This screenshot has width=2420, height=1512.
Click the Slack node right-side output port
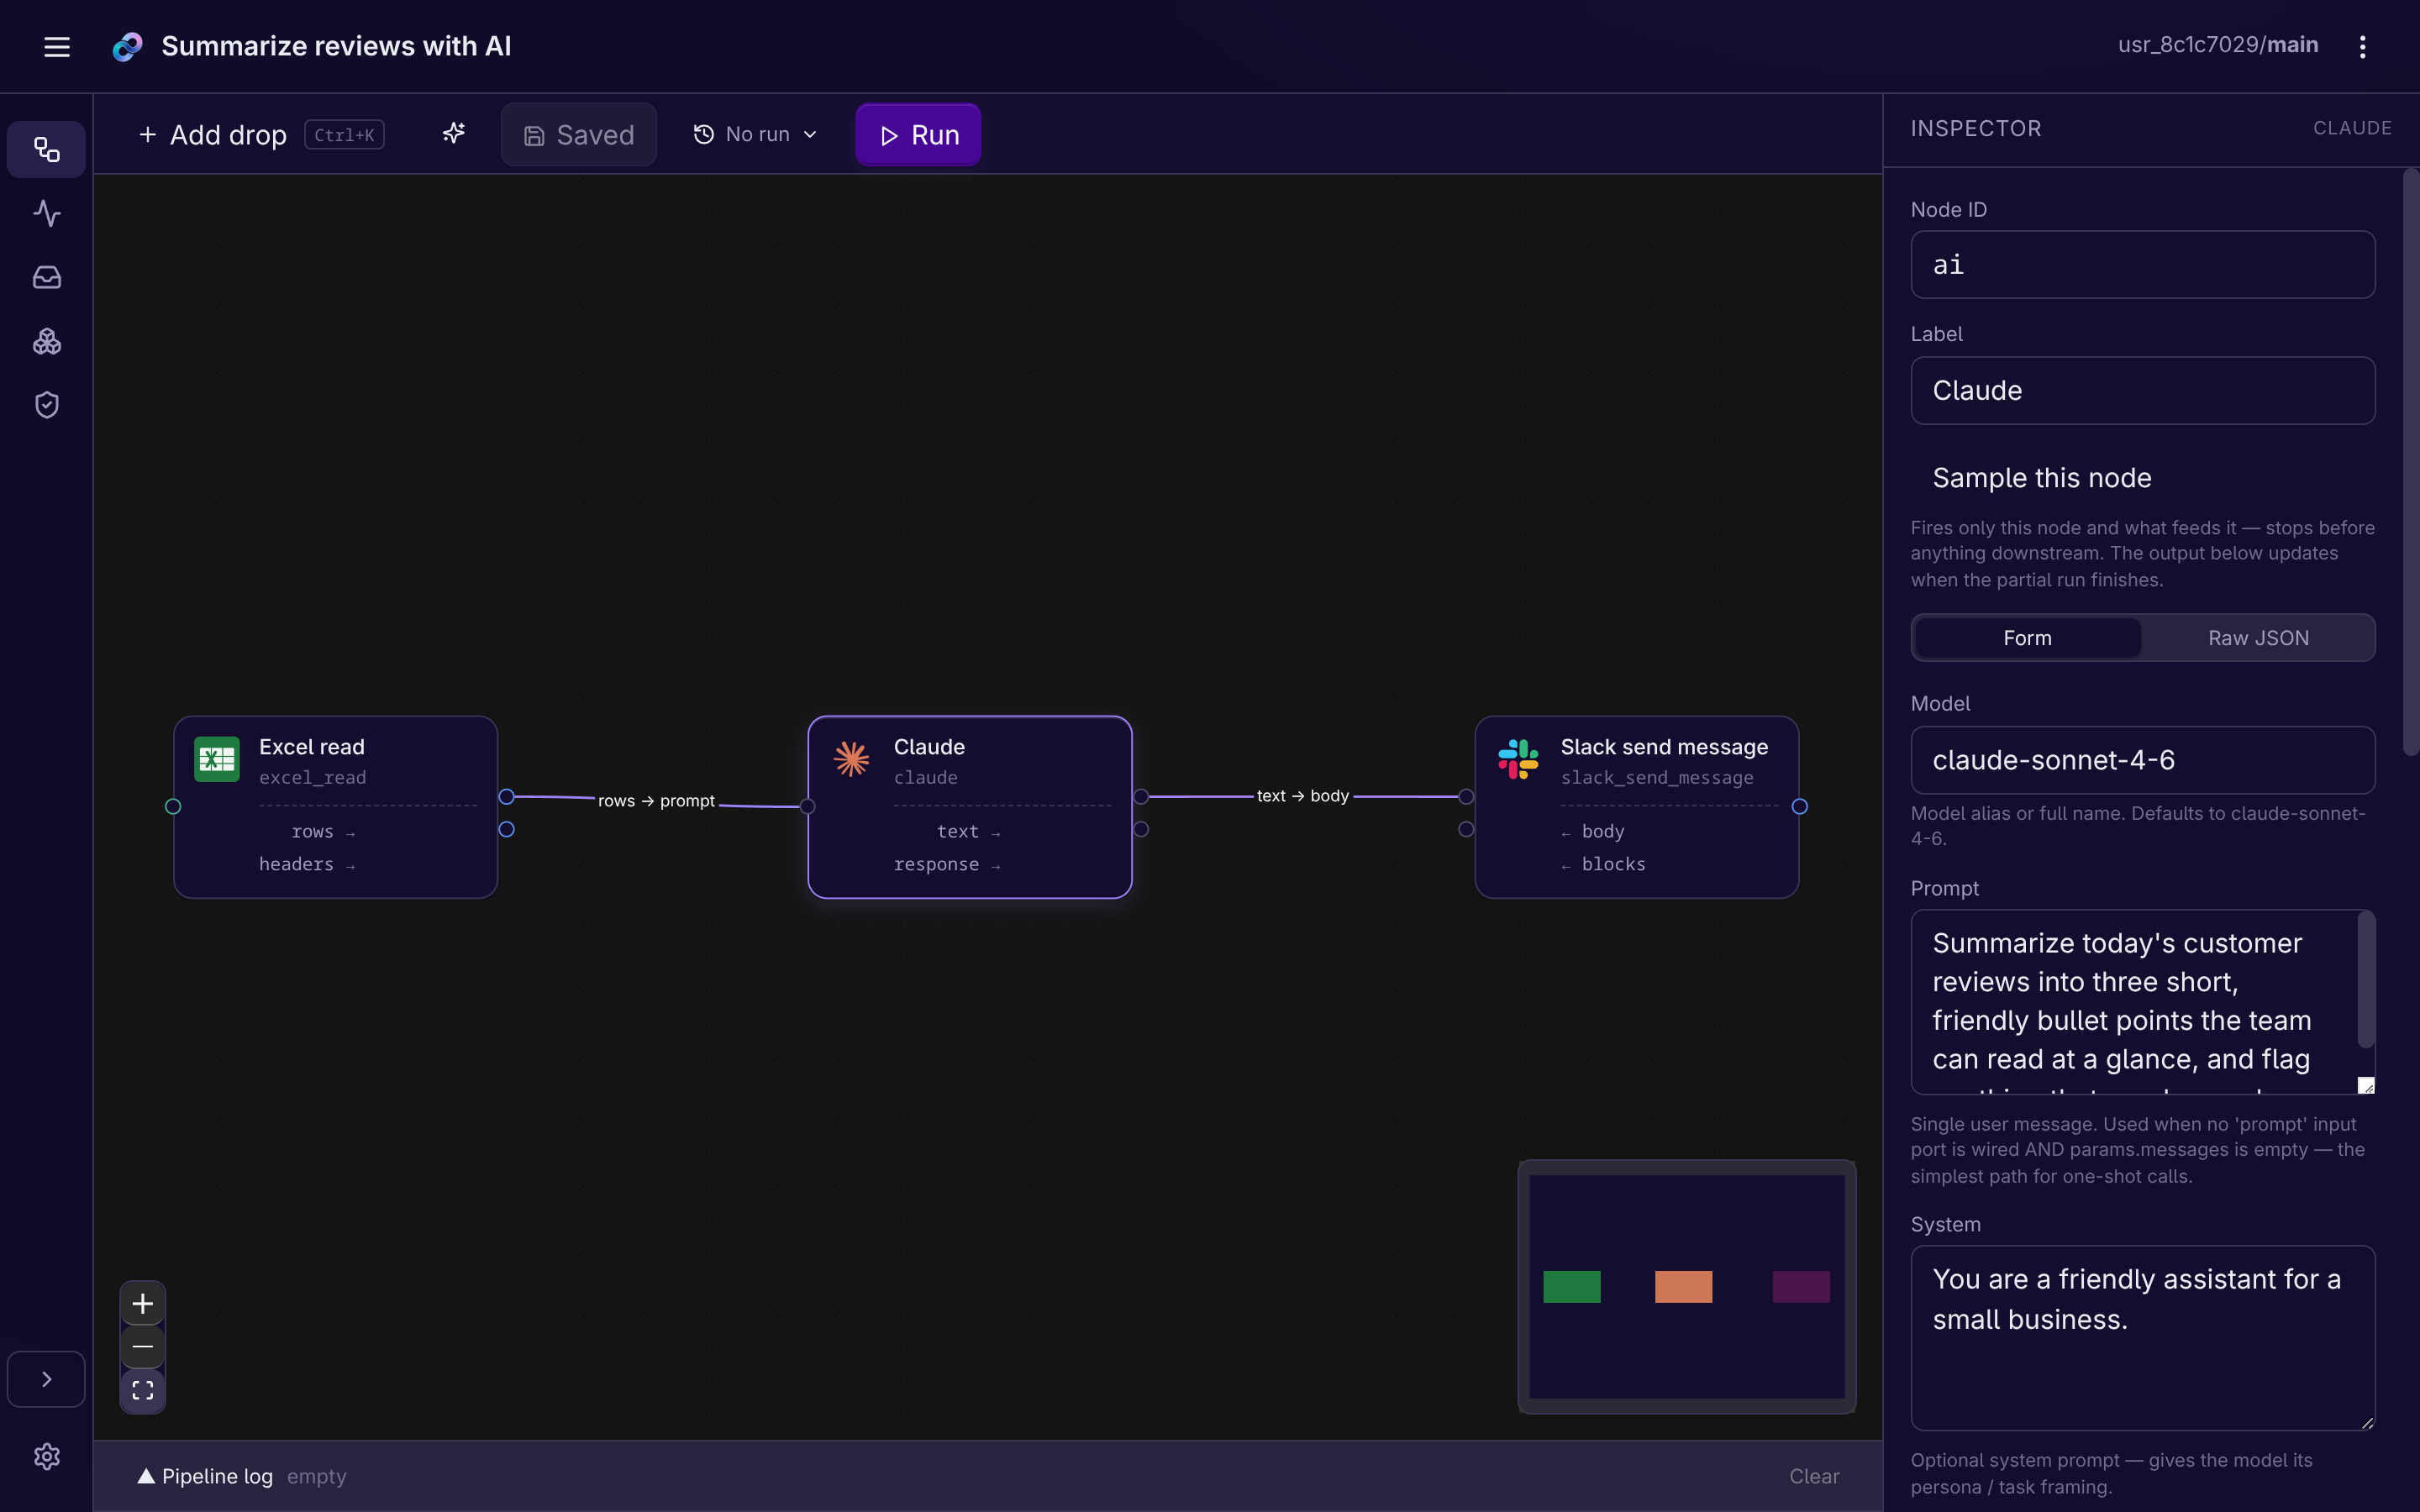point(1799,806)
